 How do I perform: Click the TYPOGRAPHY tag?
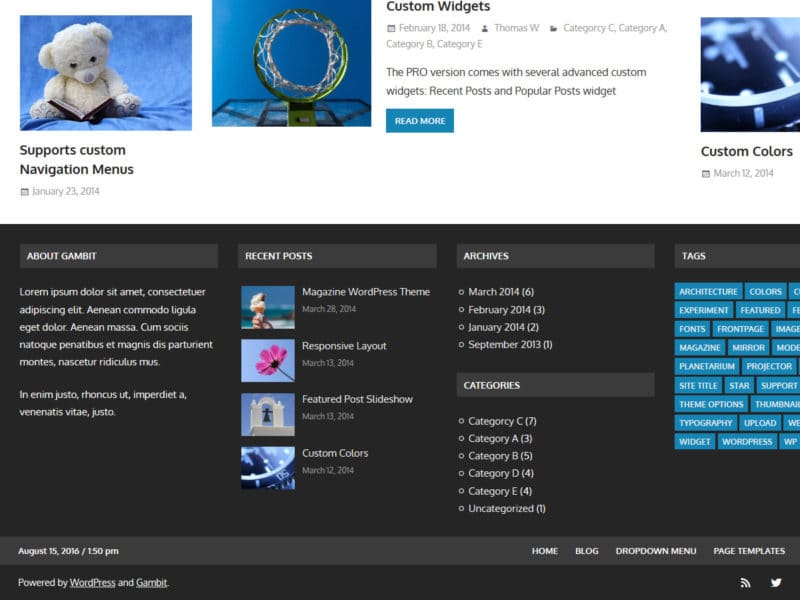coord(706,422)
